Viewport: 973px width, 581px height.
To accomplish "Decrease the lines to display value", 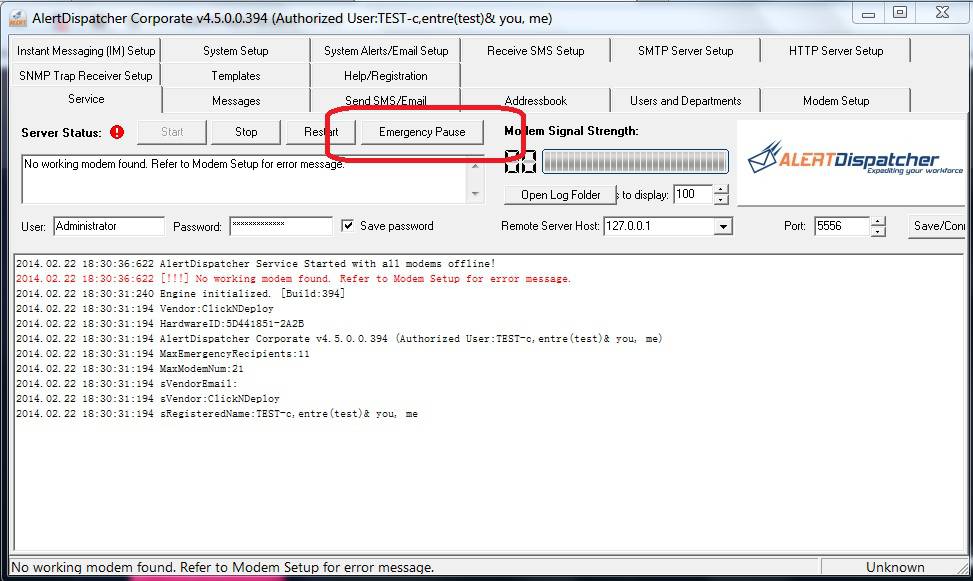I will (x=720, y=199).
